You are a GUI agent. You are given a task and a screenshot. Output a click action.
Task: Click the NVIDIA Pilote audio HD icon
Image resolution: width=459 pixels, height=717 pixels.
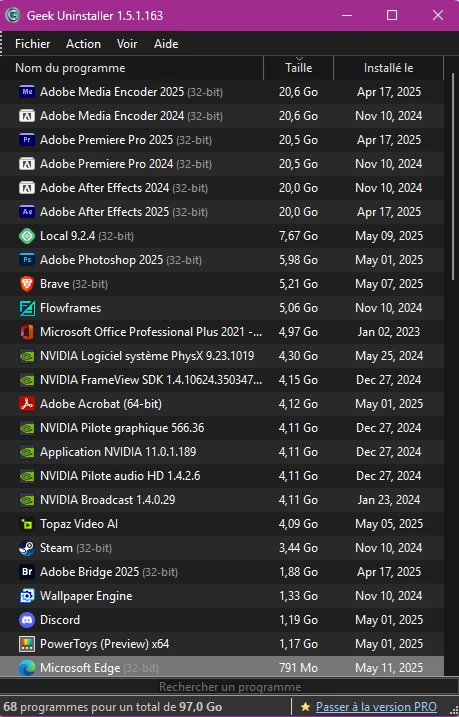coord(27,476)
